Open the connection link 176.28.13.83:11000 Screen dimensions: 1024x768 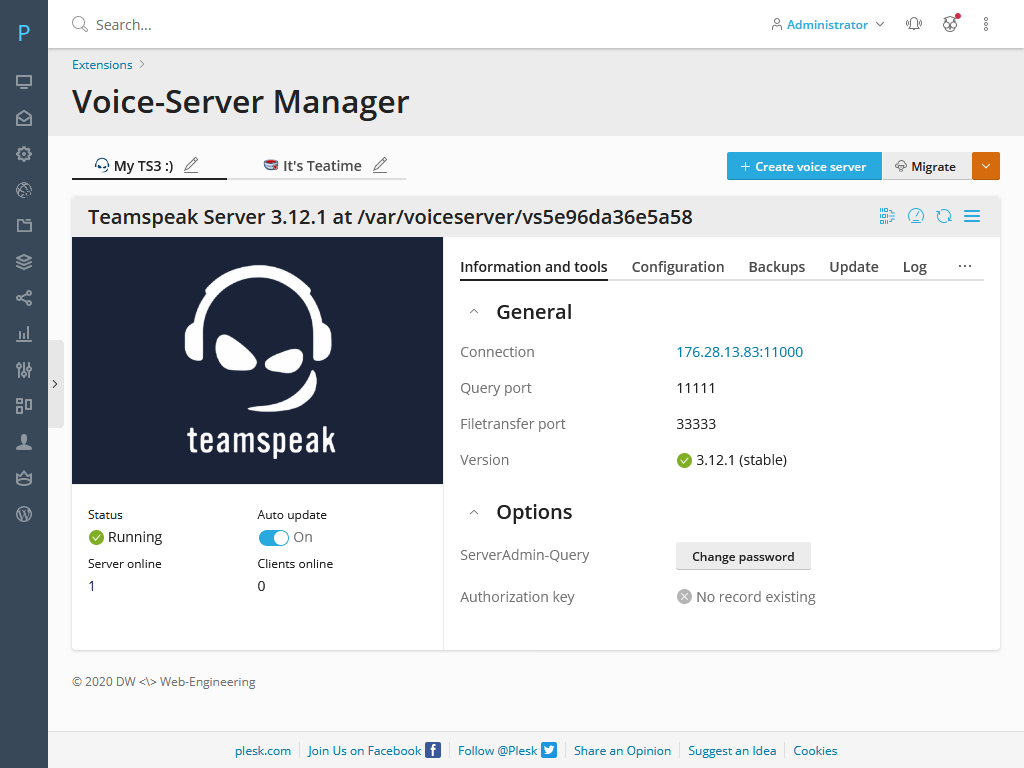(739, 352)
